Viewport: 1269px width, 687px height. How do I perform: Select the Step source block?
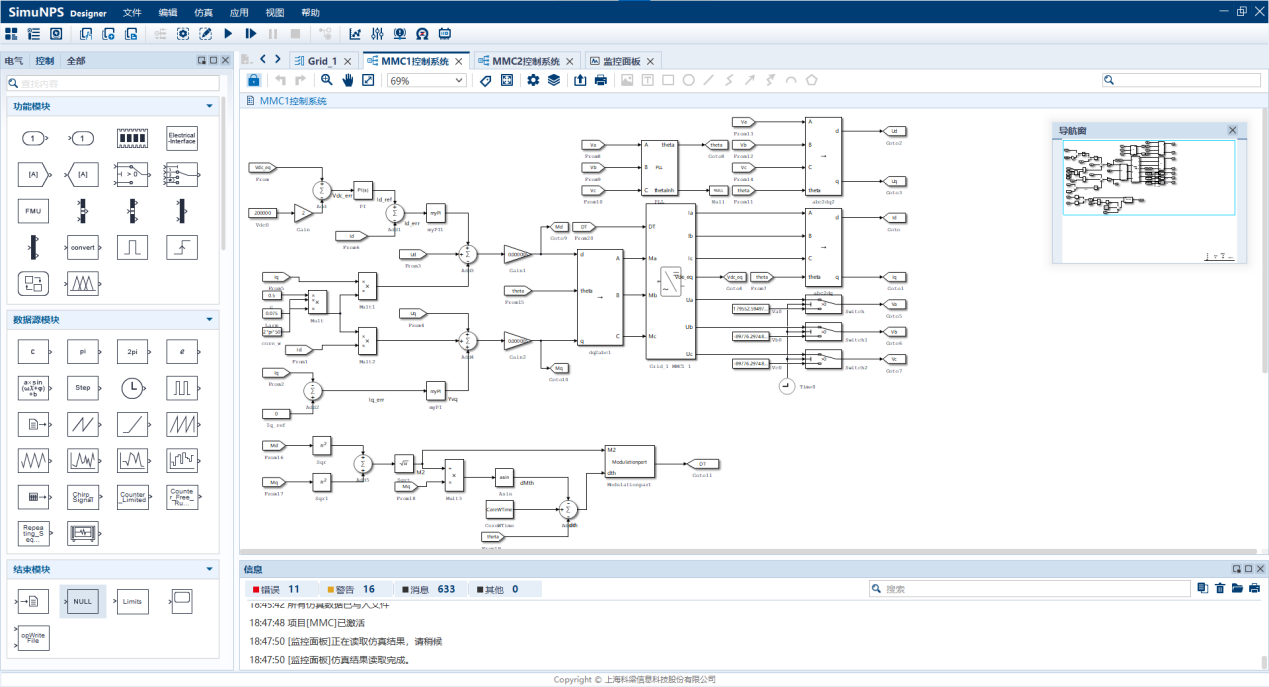[83, 387]
